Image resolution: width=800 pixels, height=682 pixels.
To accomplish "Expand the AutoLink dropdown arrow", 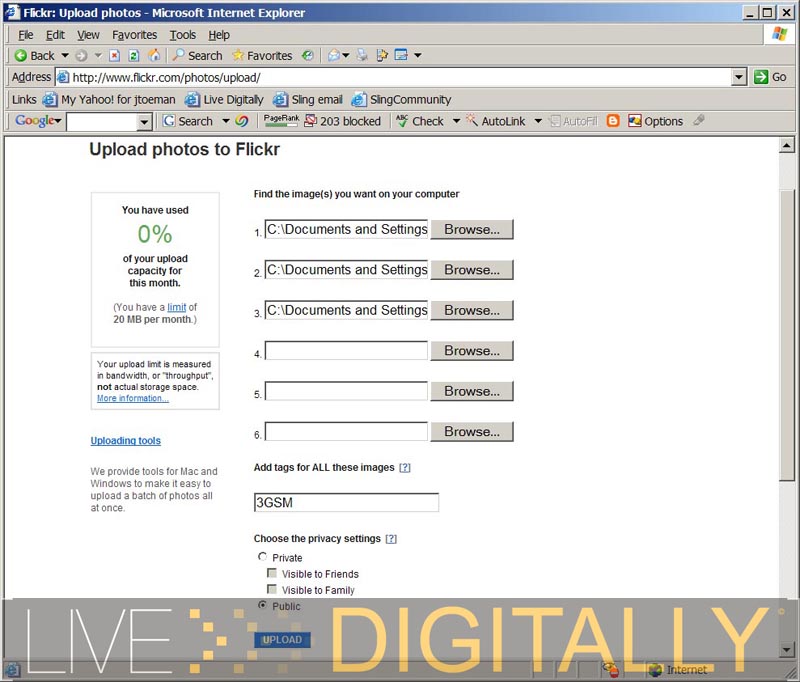I will pyautogui.click(x=537, y=121).
